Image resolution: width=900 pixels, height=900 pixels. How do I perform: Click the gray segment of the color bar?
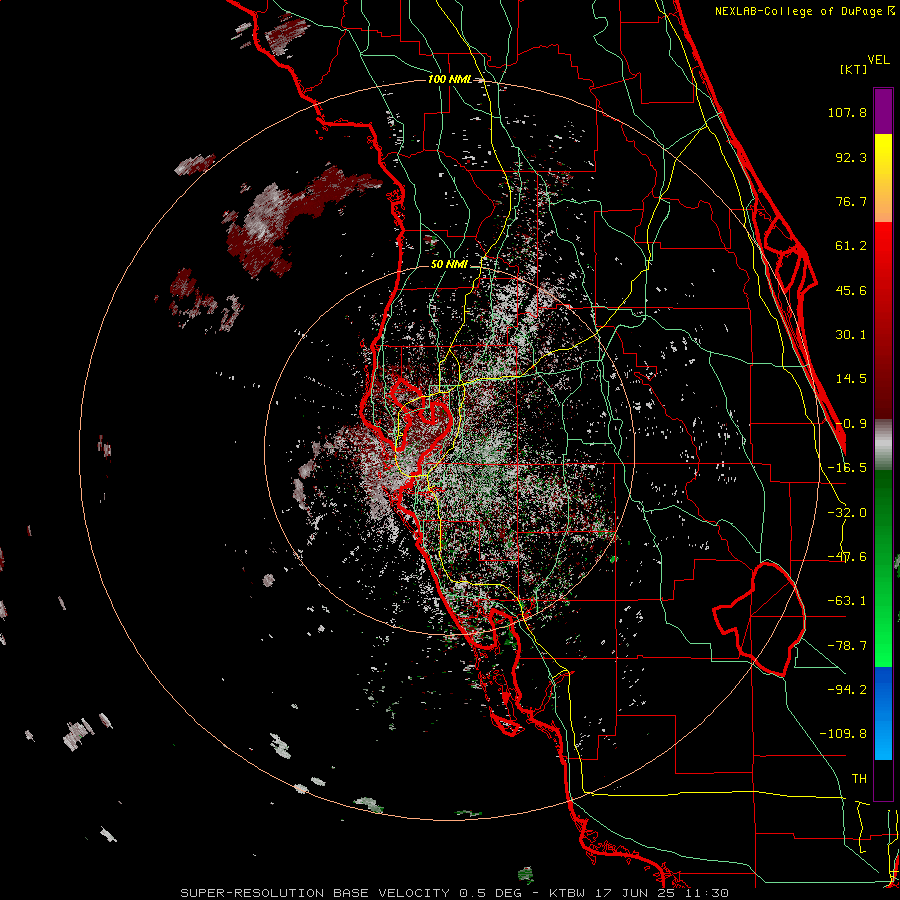pyautogui.click(x=883, y=445)
